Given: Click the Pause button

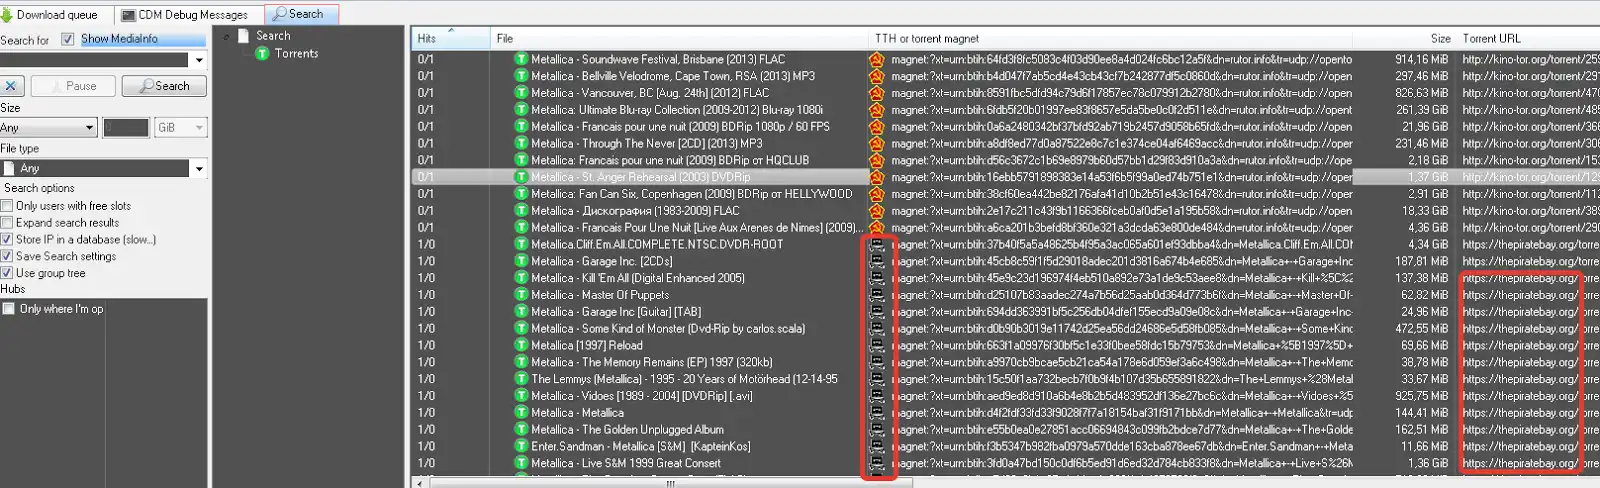Looking at the screenshot, I should pyautogui.click(x=73, y=86).
